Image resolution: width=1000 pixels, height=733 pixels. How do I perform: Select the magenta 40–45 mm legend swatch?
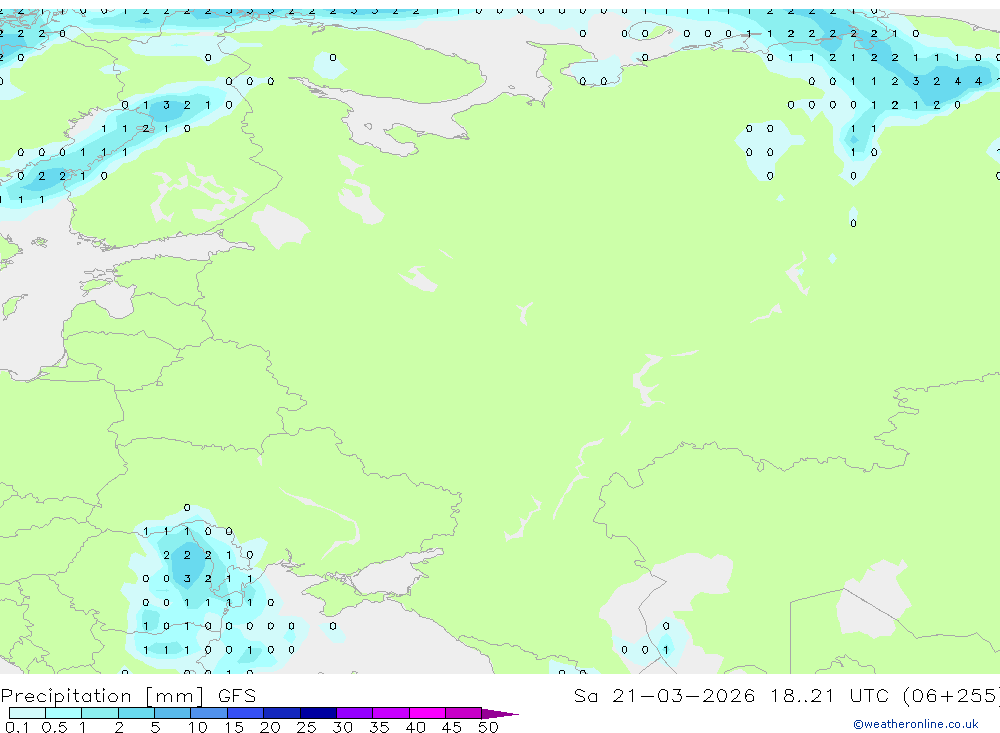[x=427, y=713]
